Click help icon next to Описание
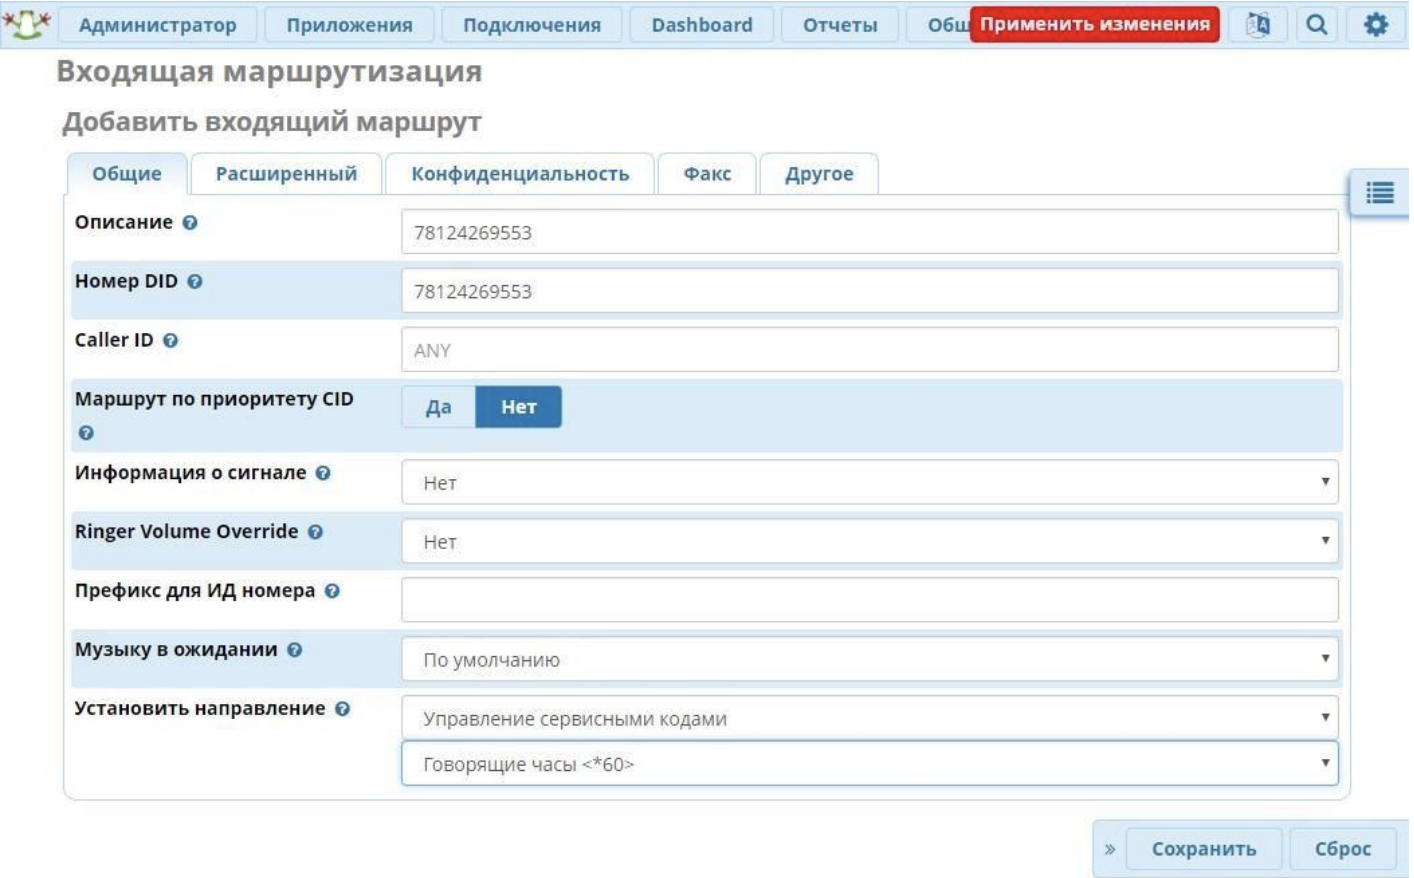The width and height of the screenshot is (1414, 878). coord(190,223)
